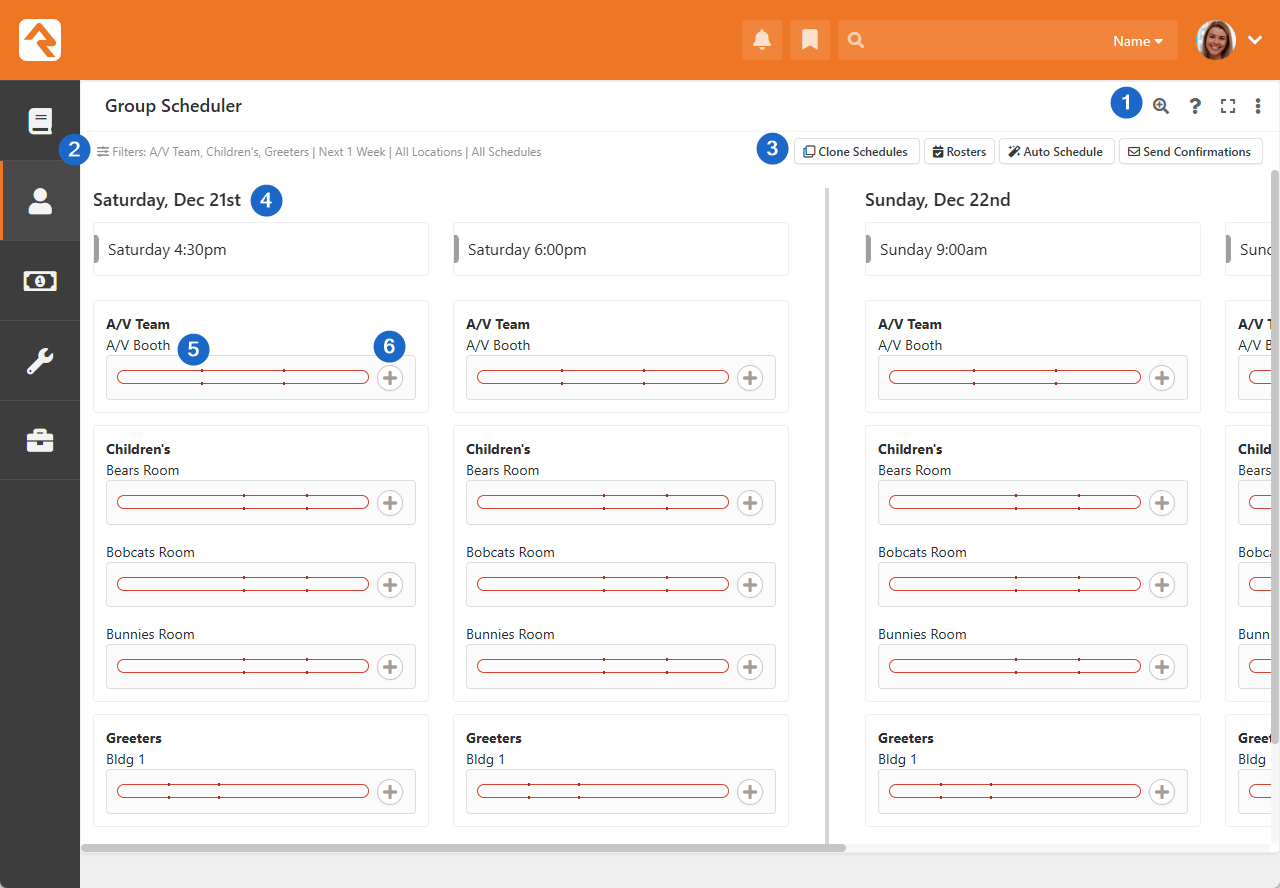Add person to Saturday 6:00pm Greeters Bldg 1
This screenshot has height=888, width=1280.
point(750,791)
